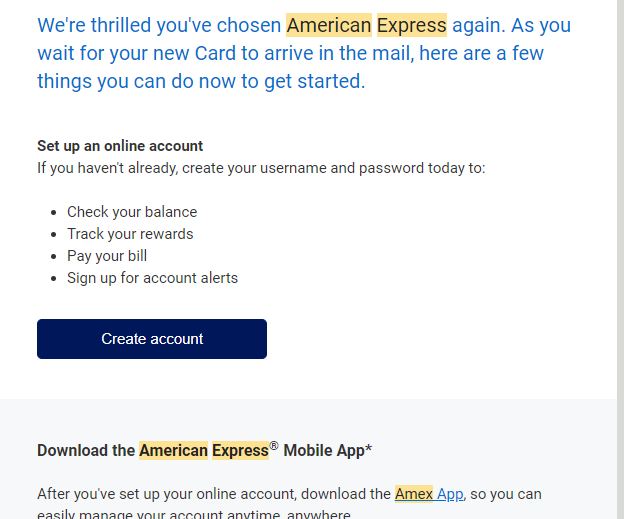Image resolution: width=624 pixels, height=519 pixels.
Task: Click the 'After you've set up' paragraph text
Action: point(289,494)
